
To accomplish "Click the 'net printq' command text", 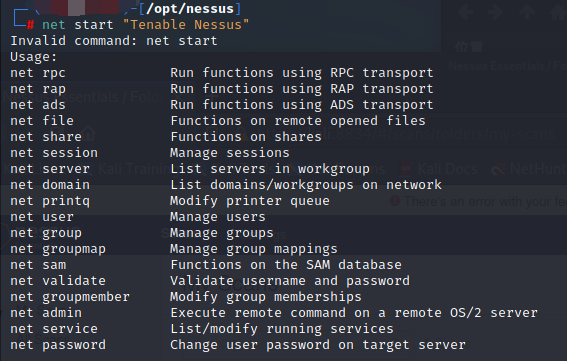I will point(50,201).
